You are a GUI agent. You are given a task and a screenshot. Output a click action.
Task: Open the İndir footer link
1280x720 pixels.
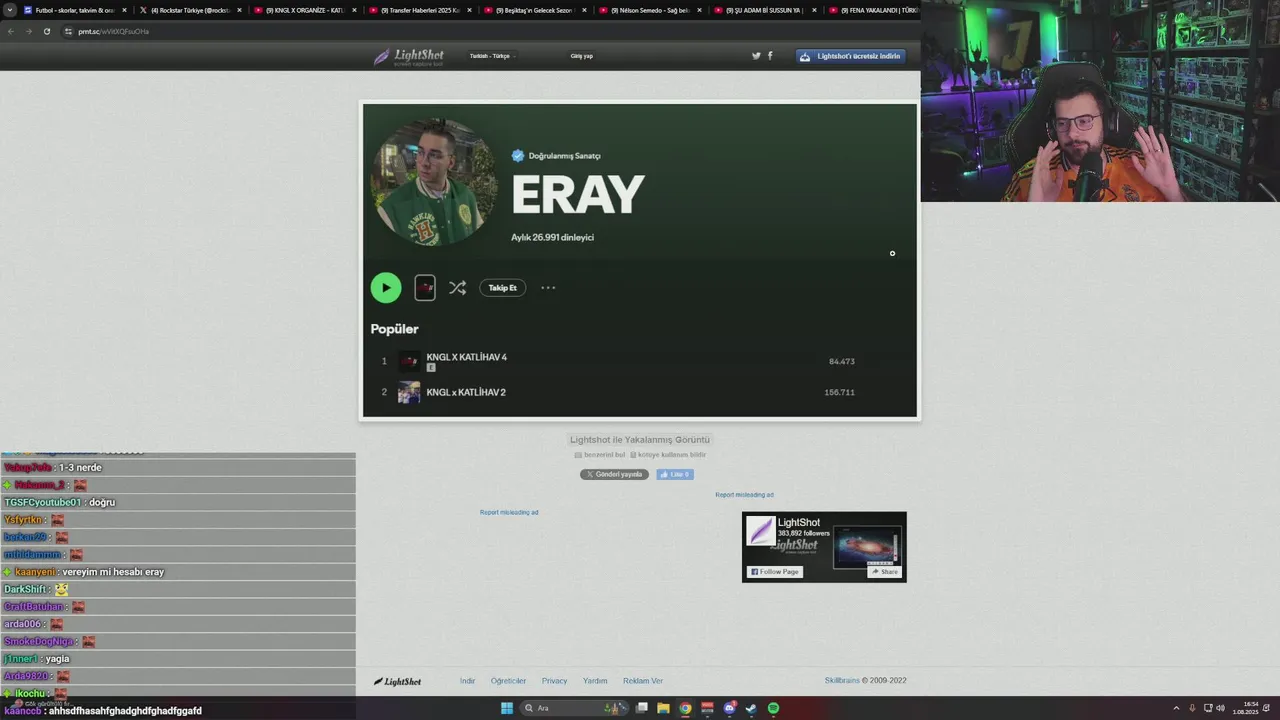(467, 681)
